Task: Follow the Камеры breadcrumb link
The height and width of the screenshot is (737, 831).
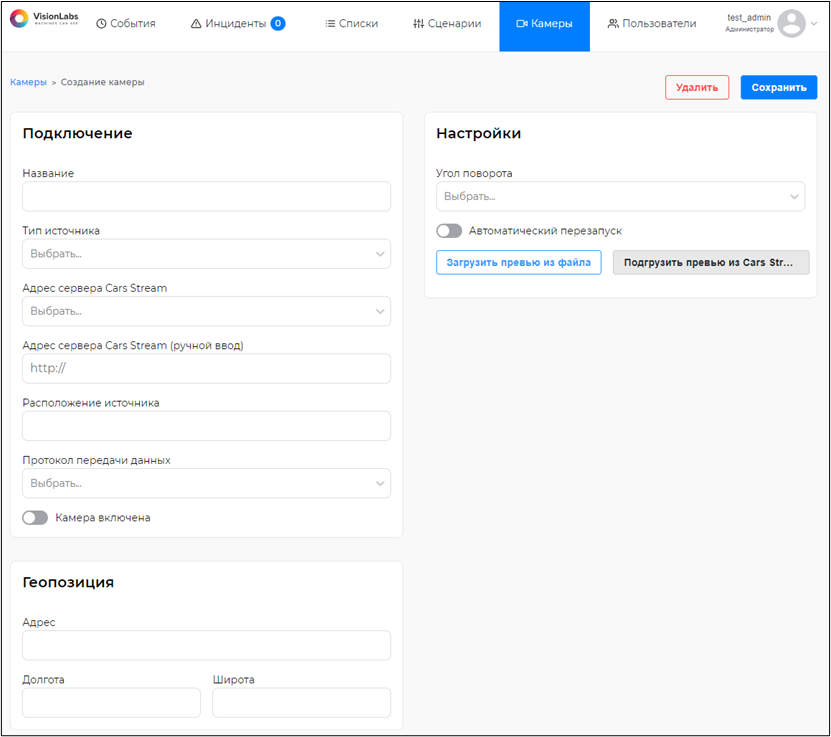Action: [x=29, y=82]
